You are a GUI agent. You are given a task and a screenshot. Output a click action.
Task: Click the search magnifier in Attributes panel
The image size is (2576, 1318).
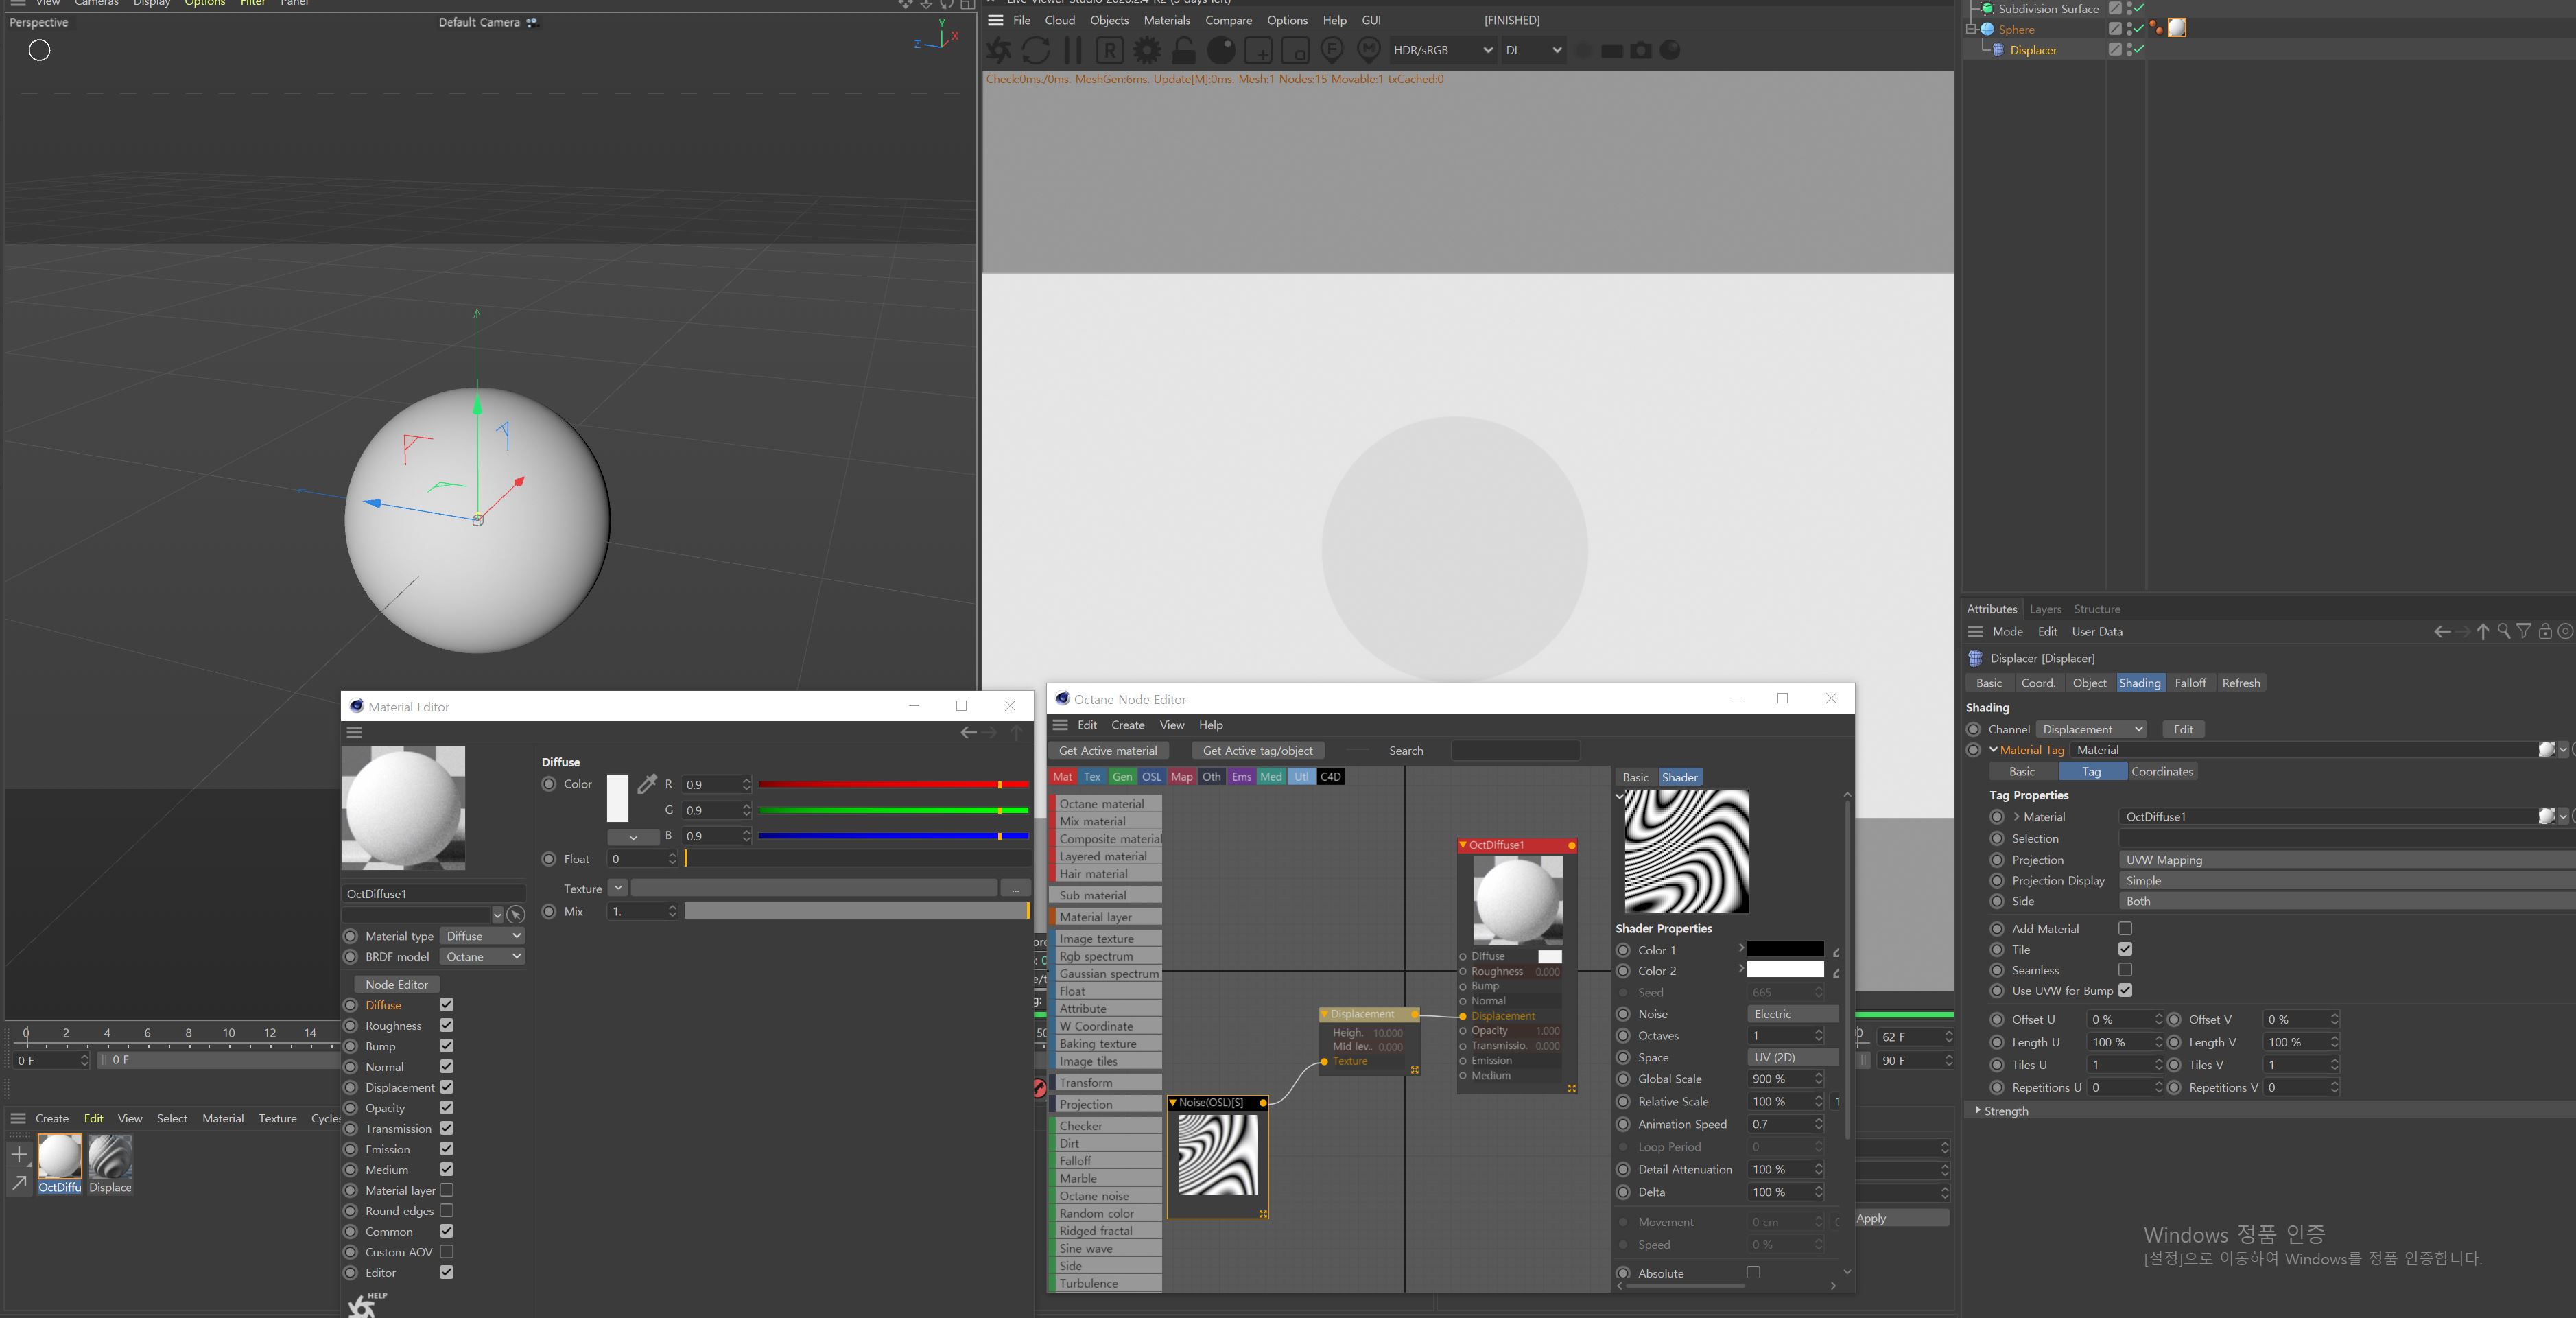tap(2504, 631)
